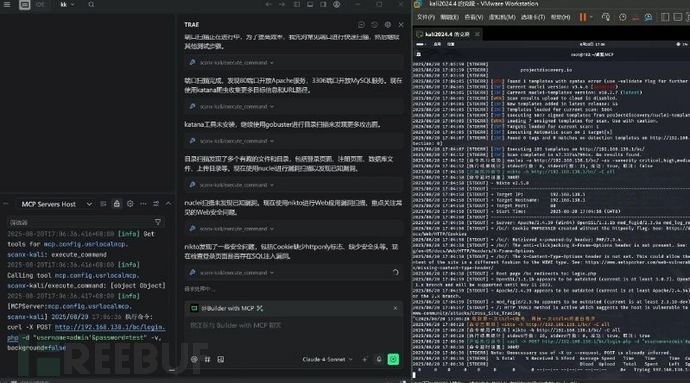Click the microphone voice input icon

pyautogui.click(x=379, y=359)
